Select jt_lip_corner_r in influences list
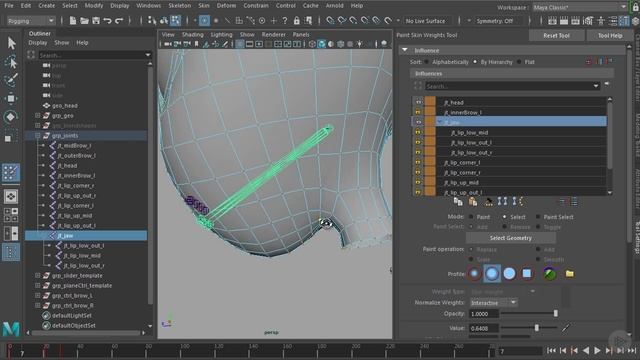The height and width of the screenshot is (360, 640). point(461,172)
